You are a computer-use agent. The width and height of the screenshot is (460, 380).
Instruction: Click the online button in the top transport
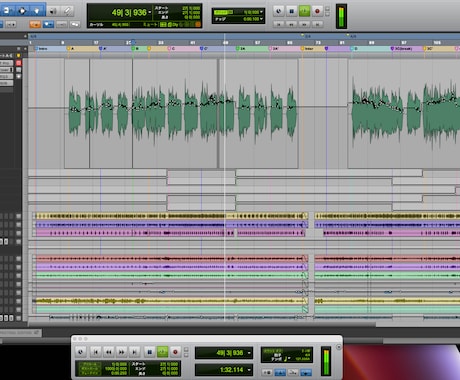[279, 11]
